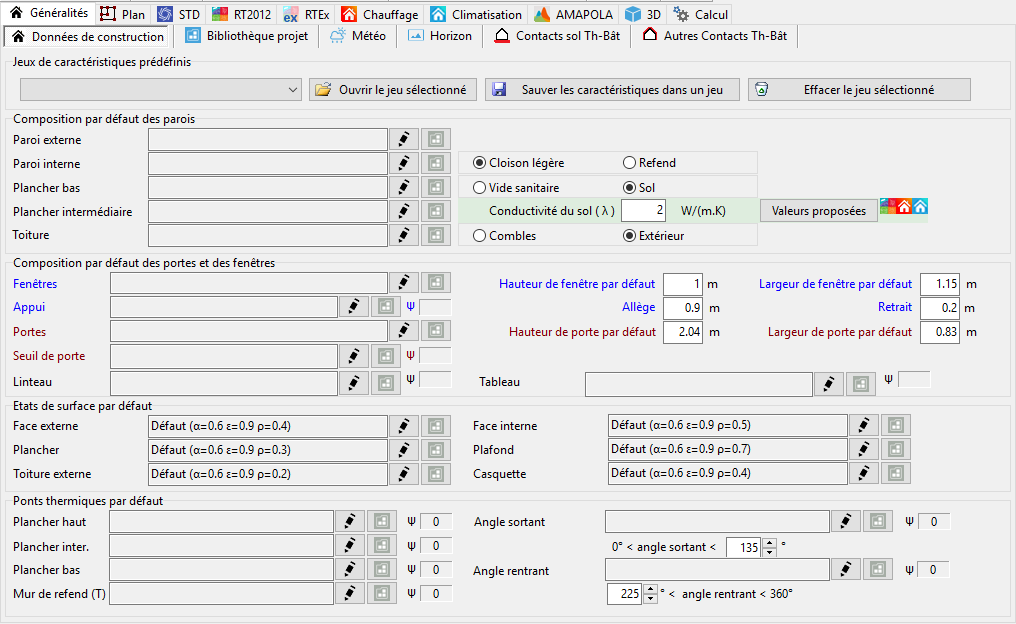
Task: Select the Refend radio button
Action: [x=629, y=163]
